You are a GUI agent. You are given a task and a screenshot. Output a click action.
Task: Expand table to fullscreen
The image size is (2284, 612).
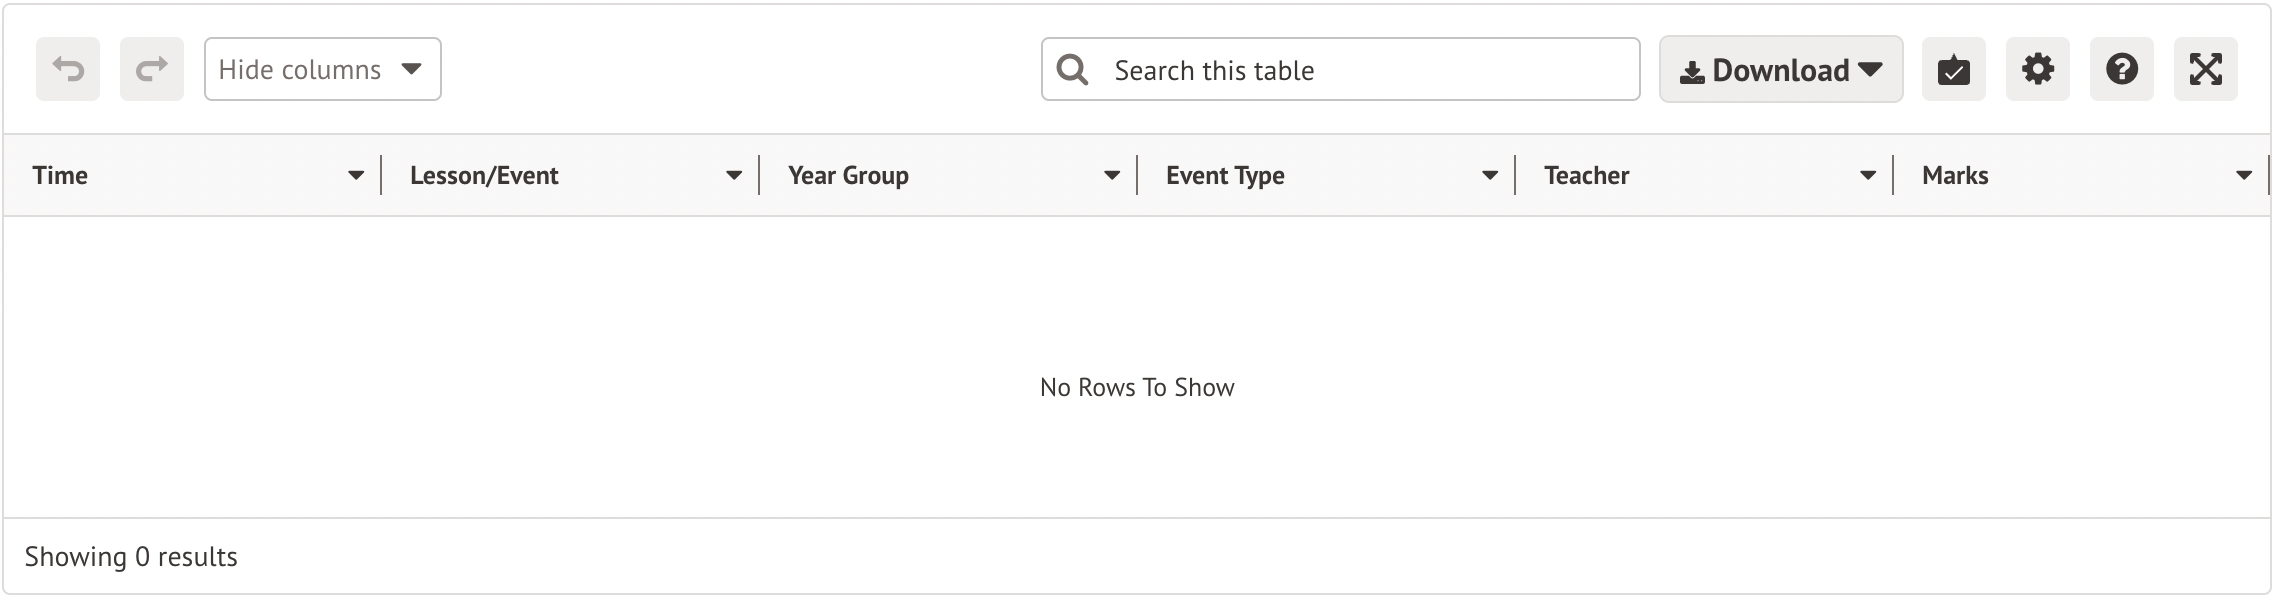2205,70
